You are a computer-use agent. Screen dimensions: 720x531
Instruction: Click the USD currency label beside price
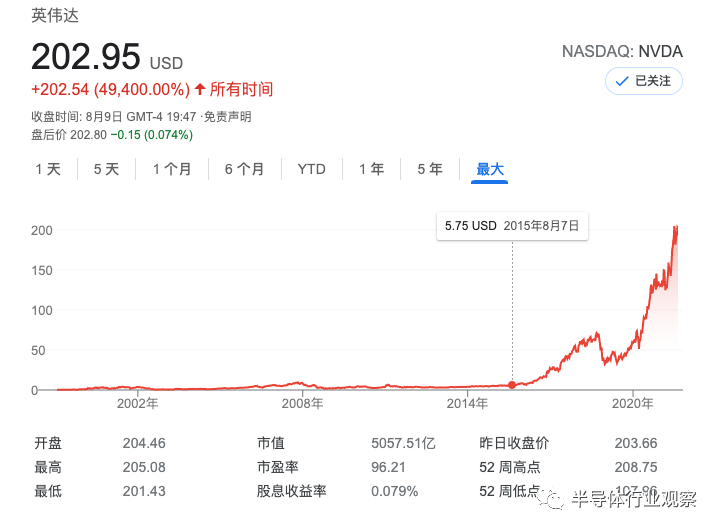coord(166,63)
